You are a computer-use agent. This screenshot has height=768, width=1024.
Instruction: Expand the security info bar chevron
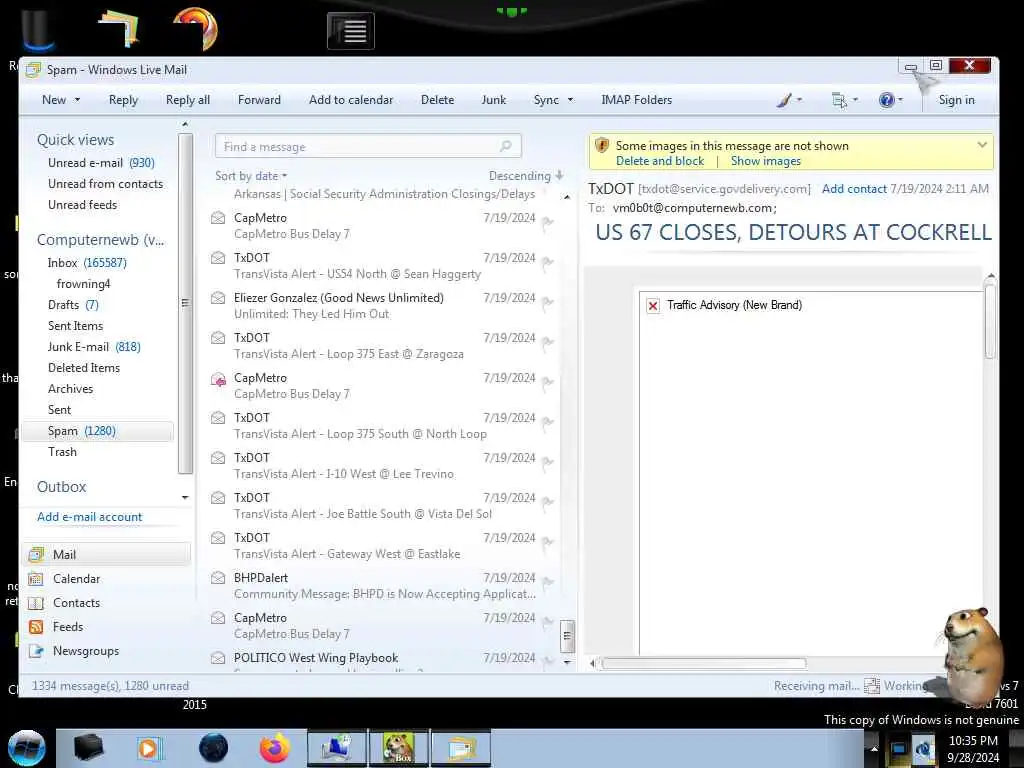pyautogui.click(x=982, y=145)
